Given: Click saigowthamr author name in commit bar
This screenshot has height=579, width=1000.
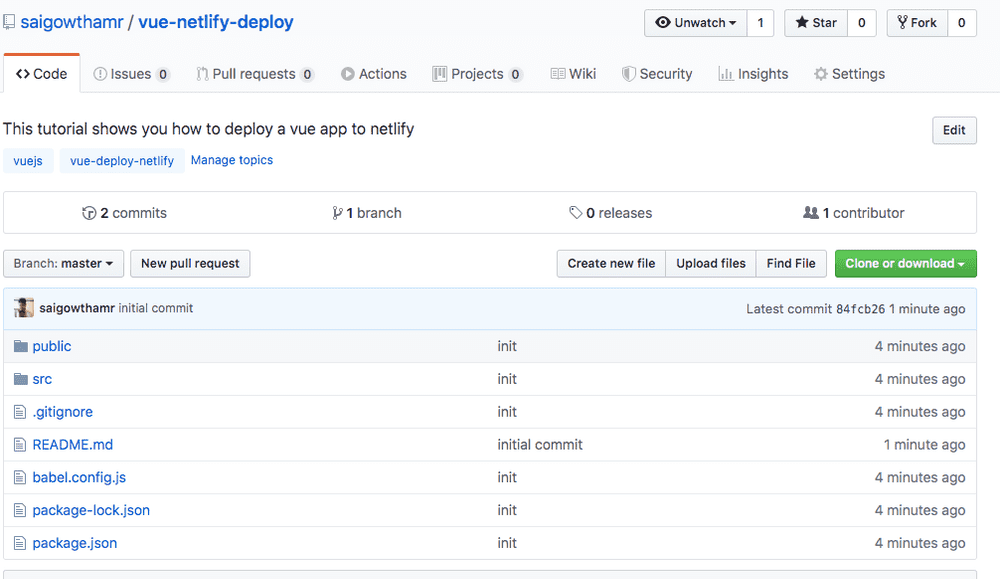Looking at the screenshot, I should 77,308.
